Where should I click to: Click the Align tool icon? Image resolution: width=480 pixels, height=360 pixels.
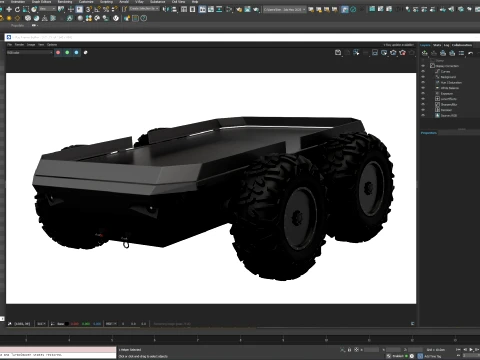[174, 9]
